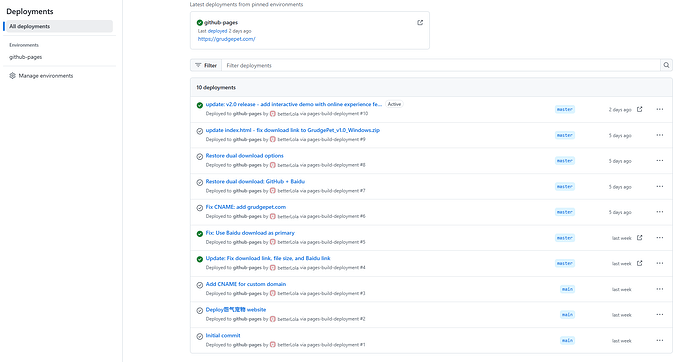The image size is (690, 362).
Task: Click the 'deployed' link on github-pages card
Action: (217, 31)
